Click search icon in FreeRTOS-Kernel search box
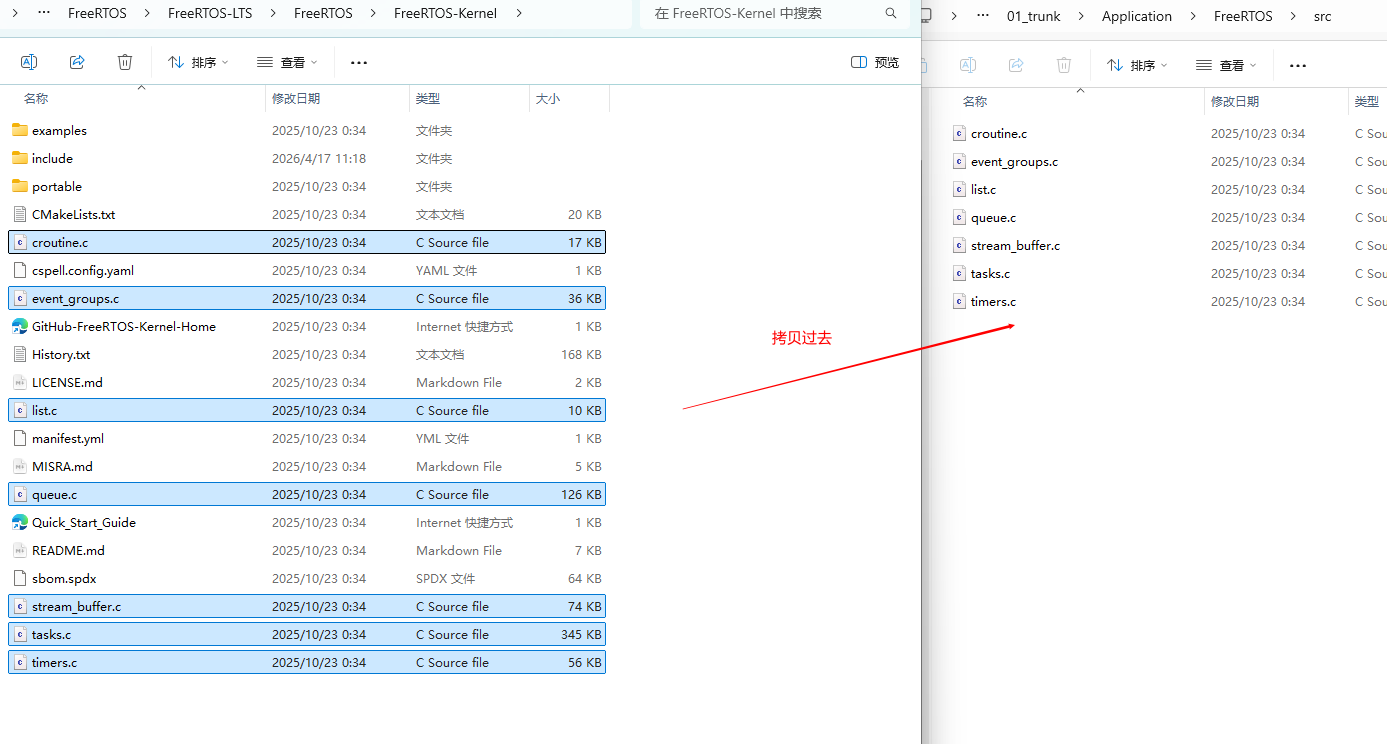The height and width of the screenshot is (744, 1387). (891, 13)
